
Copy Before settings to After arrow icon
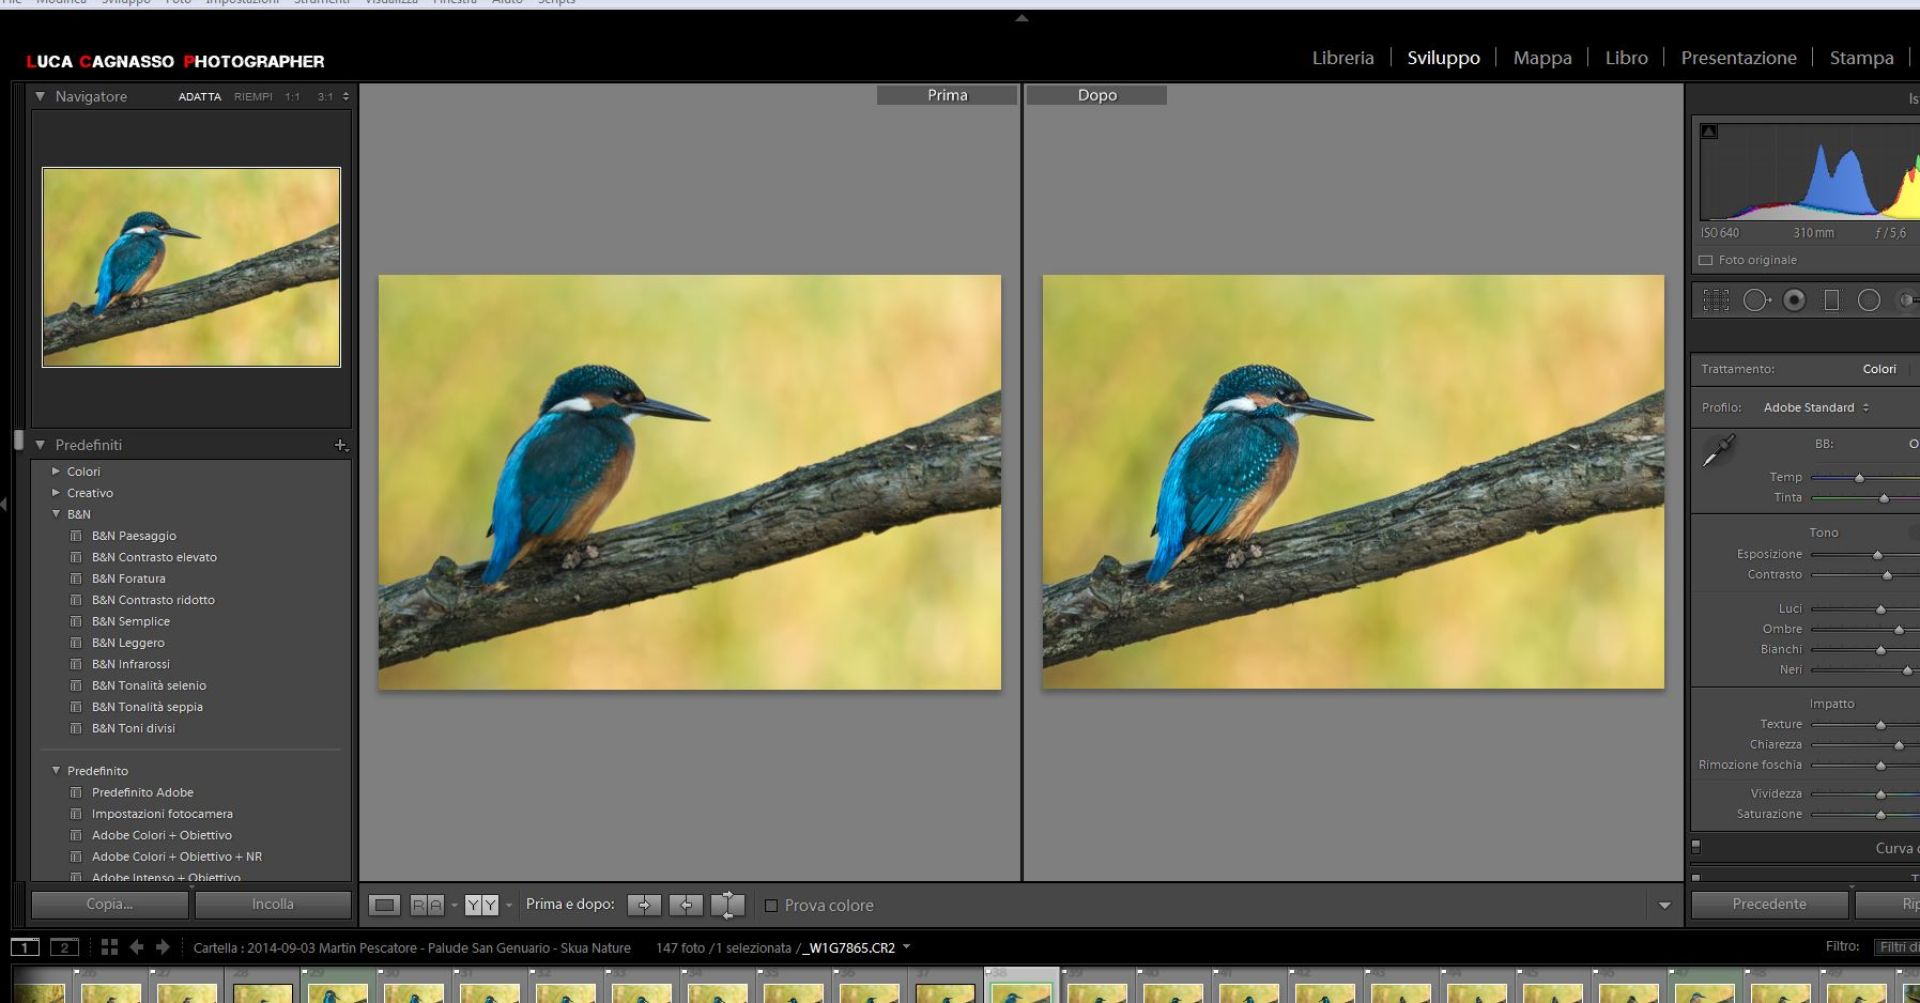(x=644, y=905)
